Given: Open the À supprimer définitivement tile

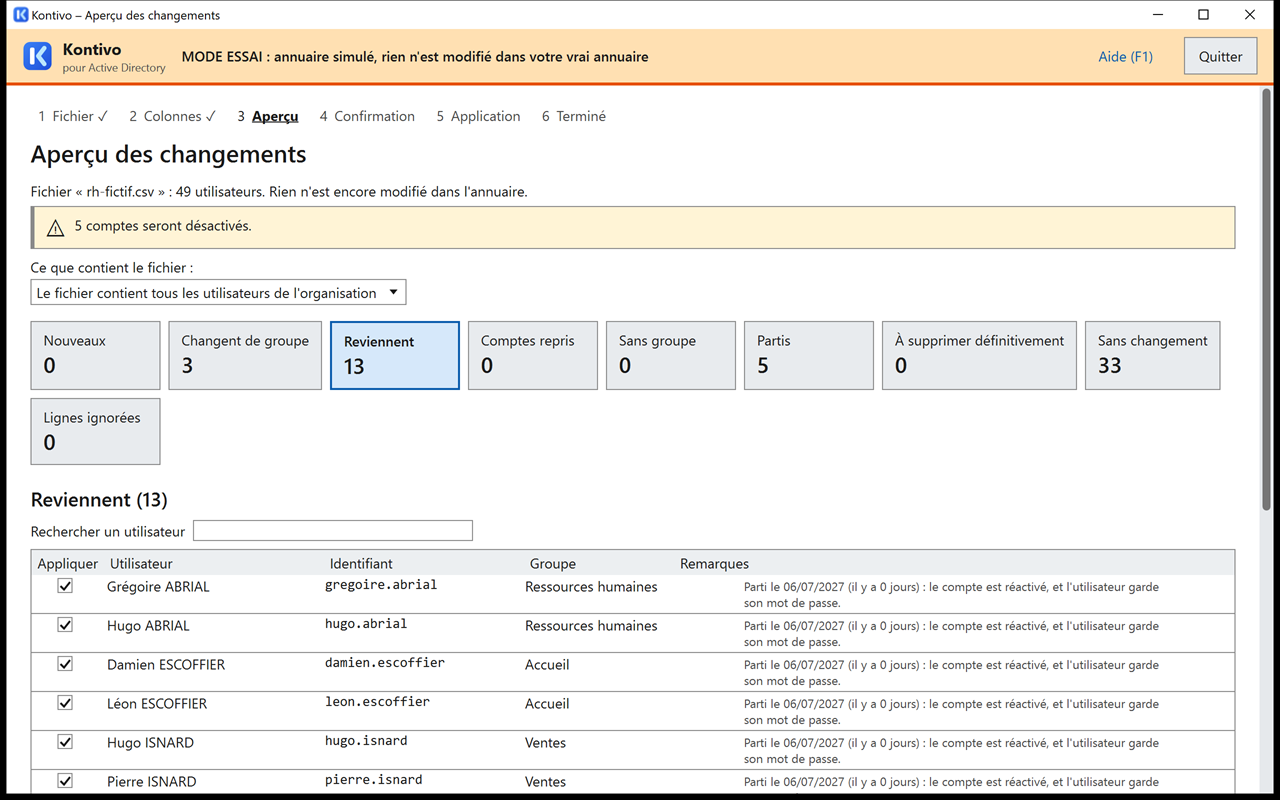Looking at the screenshot, I should pyautogui.click(x=979, y=355).
